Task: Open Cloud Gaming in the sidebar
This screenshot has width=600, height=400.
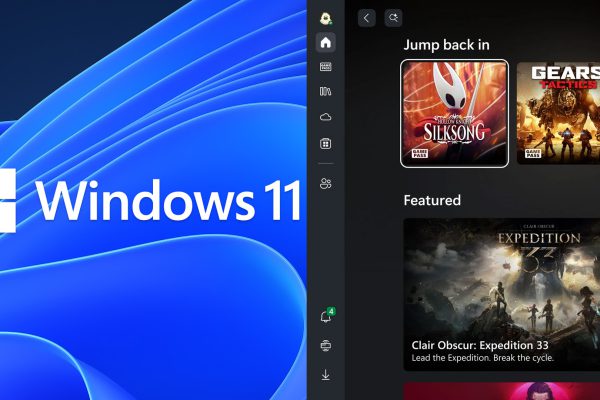Action: tap(325, 117)
